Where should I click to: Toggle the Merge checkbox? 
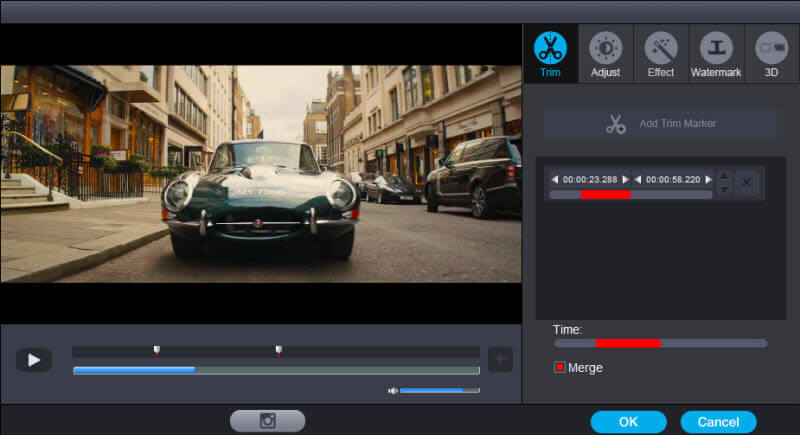(x=560, y=367)
